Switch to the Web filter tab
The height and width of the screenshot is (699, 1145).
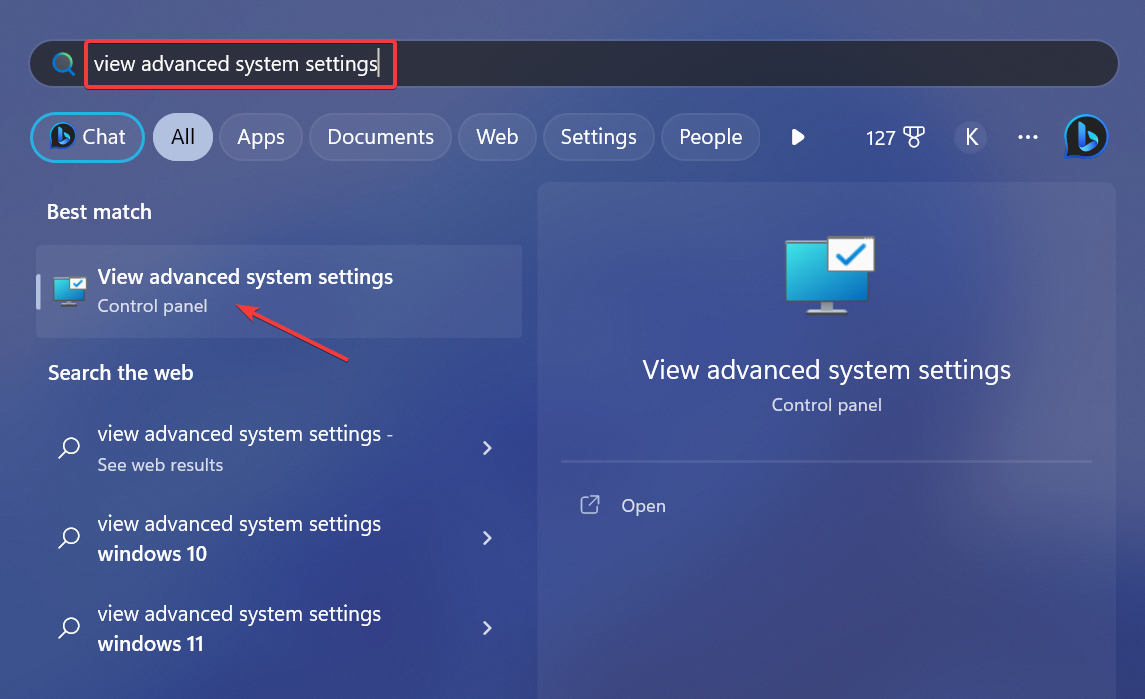pos(497,137)
